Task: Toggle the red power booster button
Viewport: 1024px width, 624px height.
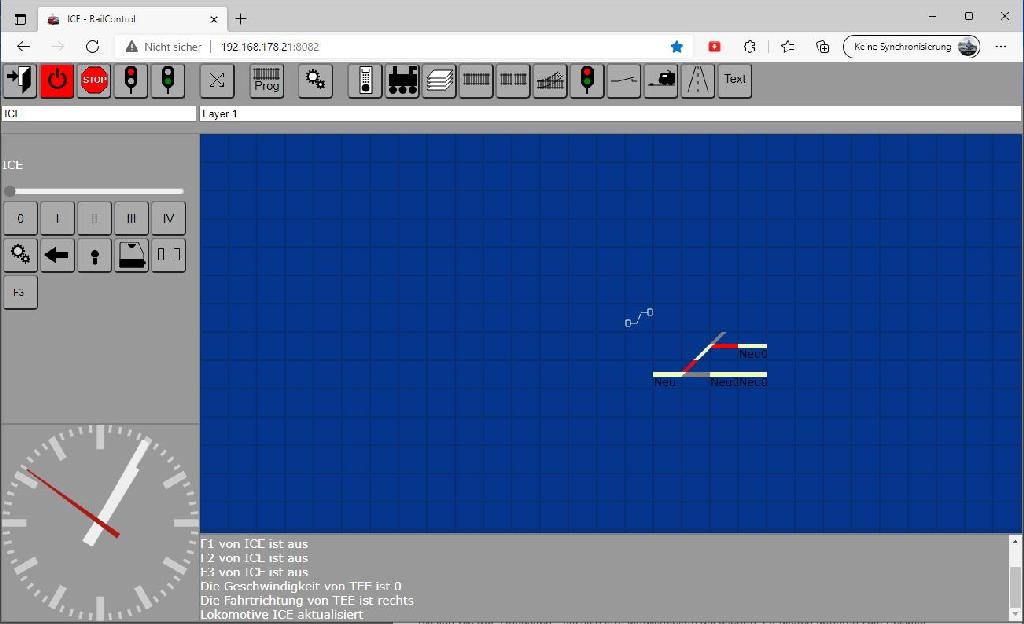Action: pos(57,80)
